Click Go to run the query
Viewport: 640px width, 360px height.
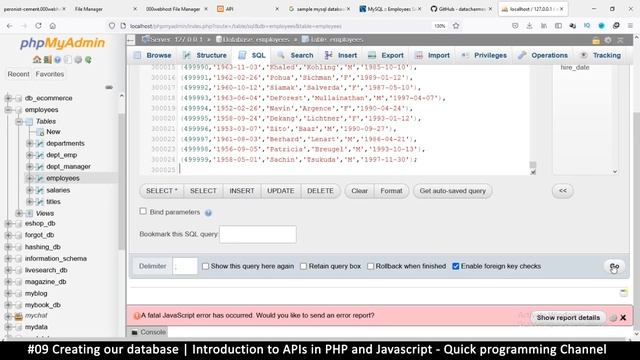point(614,267)
